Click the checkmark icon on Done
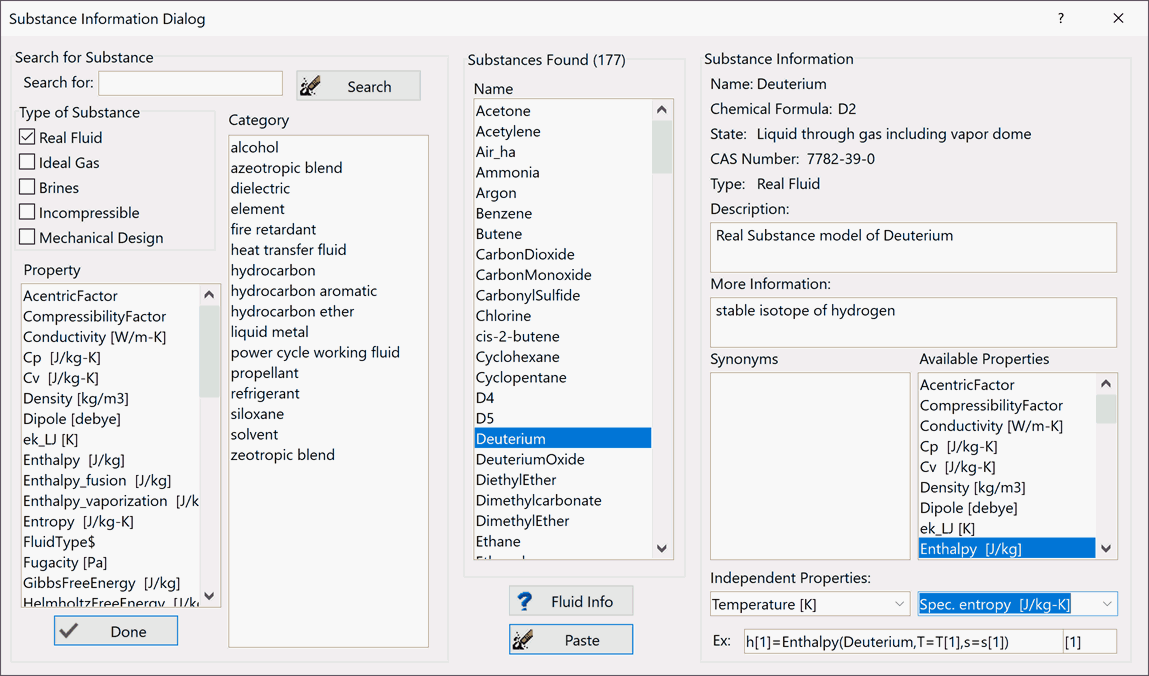 point(69,631)
